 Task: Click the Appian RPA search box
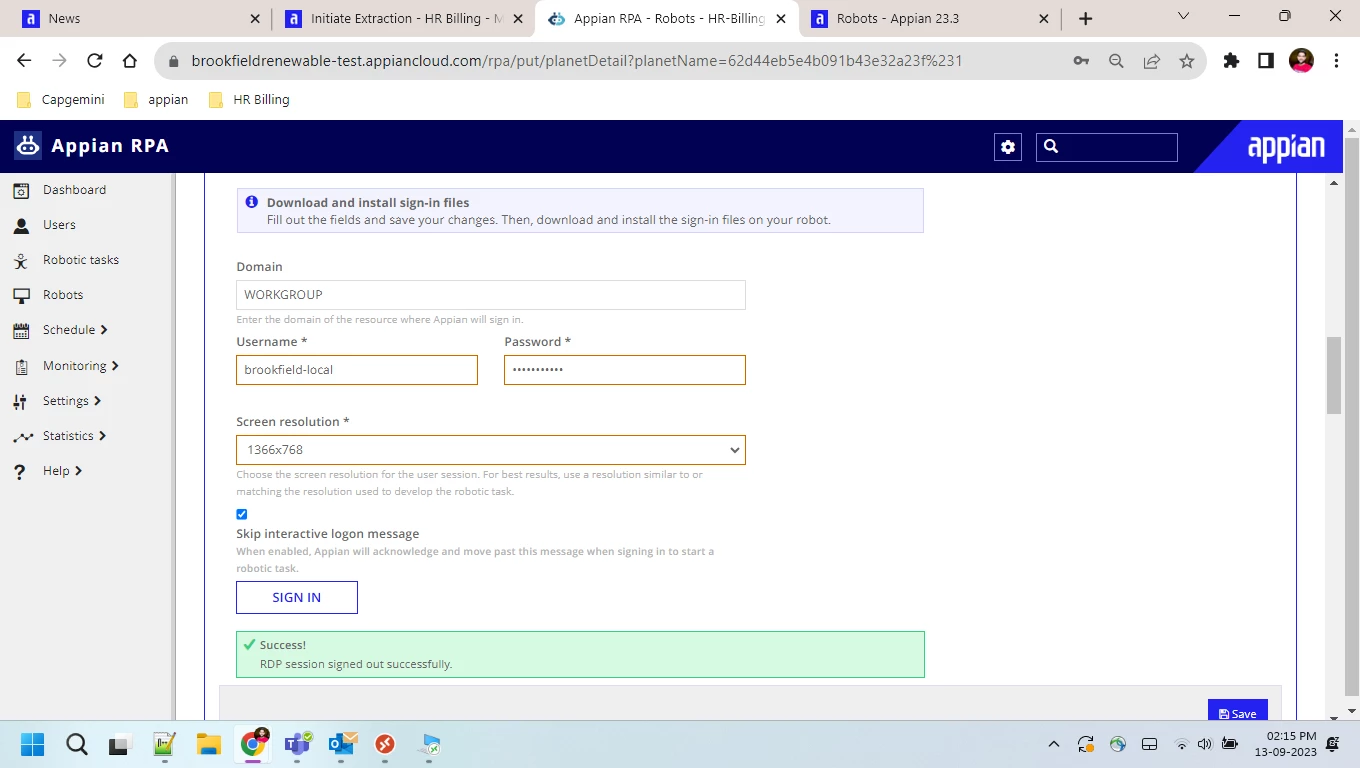click(x=1107, y=147)
